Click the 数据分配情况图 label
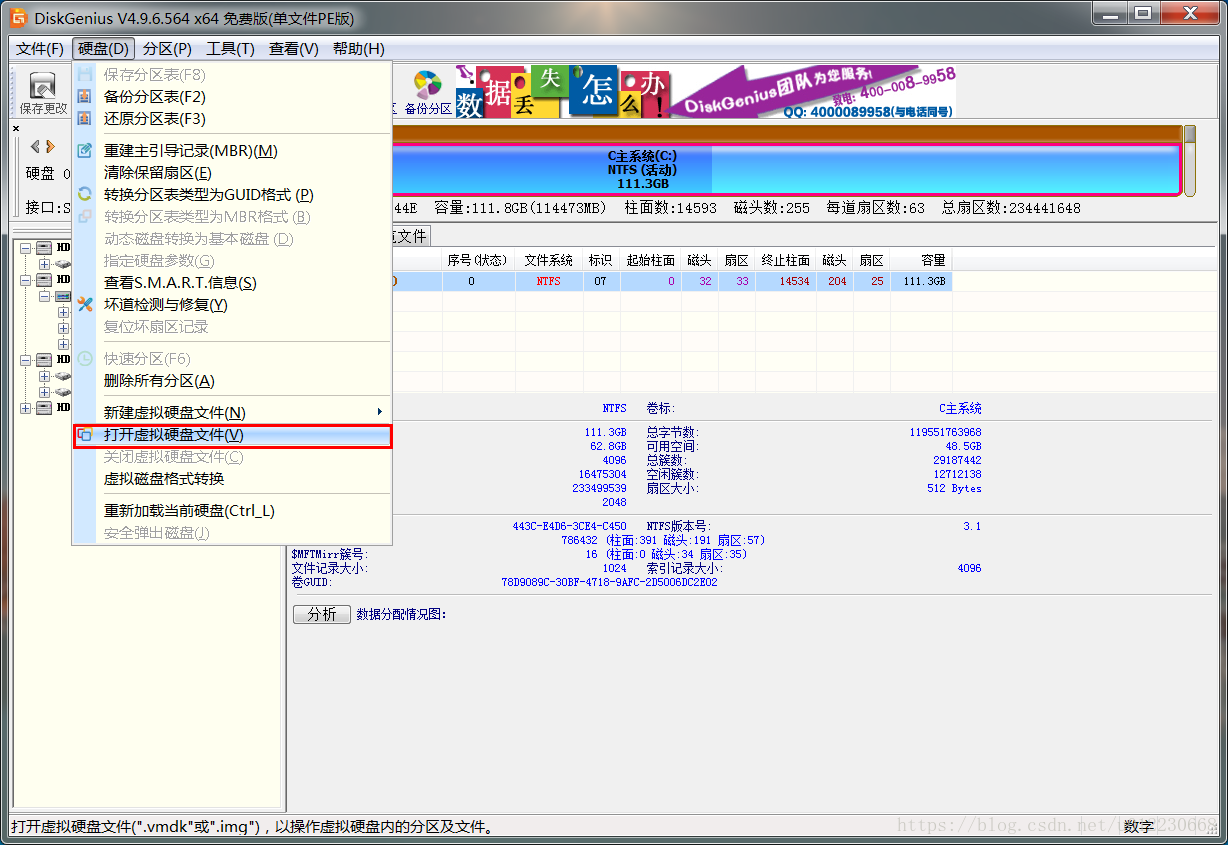The height and width of the screenshot is (845, 1228). click(x=401, y=614)
